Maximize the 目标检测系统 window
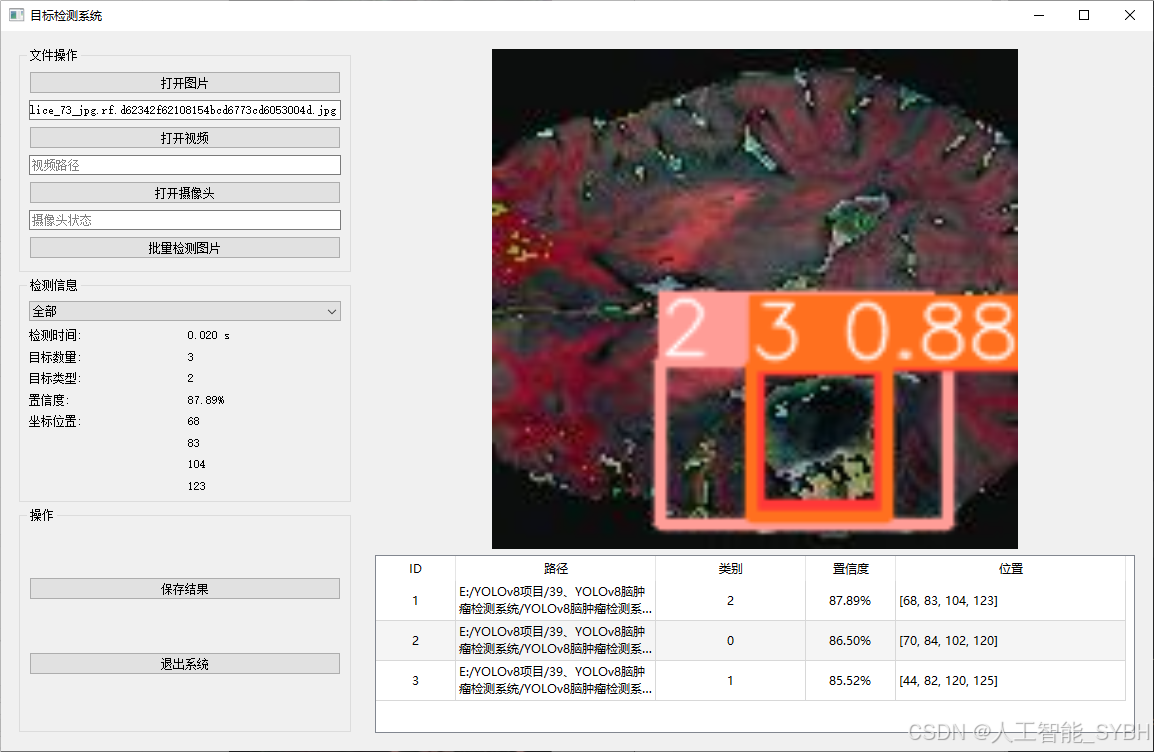 coord(1084,15)
